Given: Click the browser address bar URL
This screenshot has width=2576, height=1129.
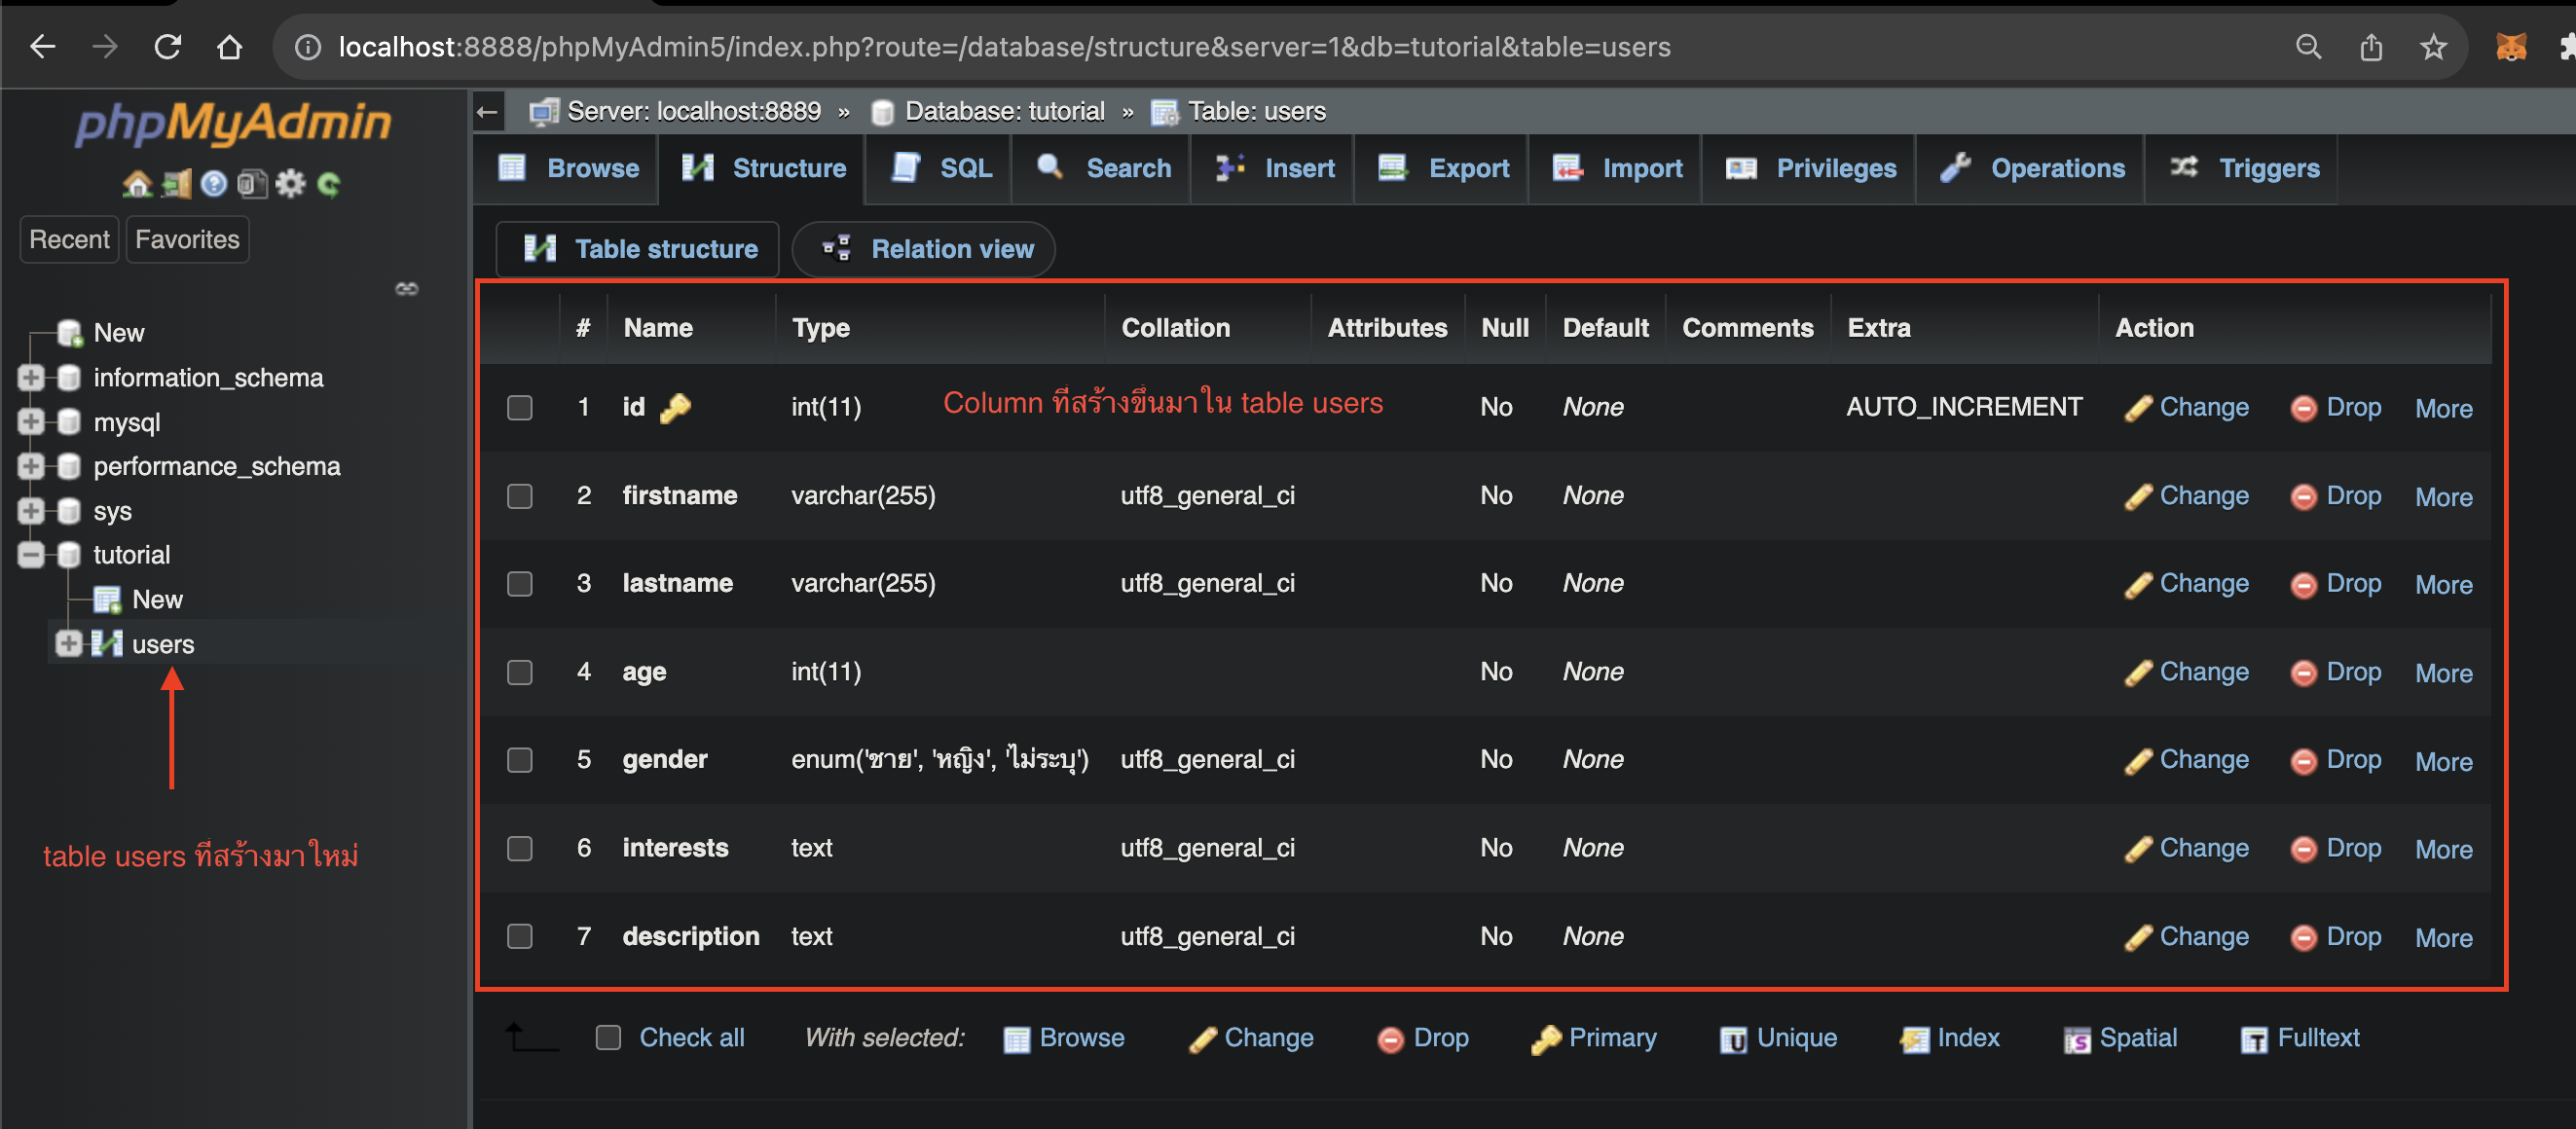Looking at the screenshot, I should (x=1004, y=47).
